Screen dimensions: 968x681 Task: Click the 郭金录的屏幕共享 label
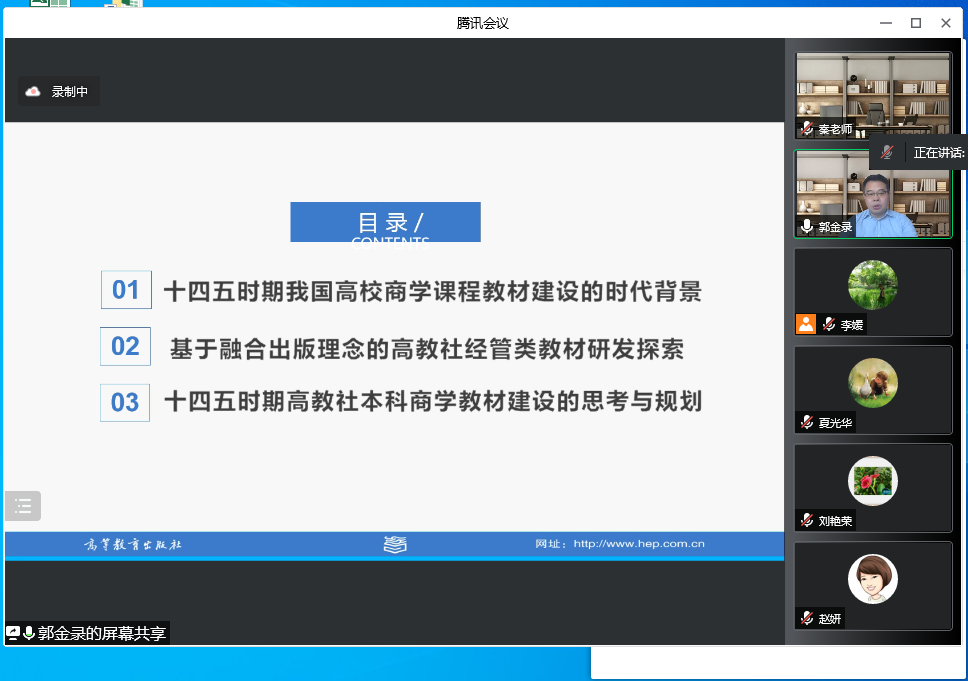(x=102, y=633)
